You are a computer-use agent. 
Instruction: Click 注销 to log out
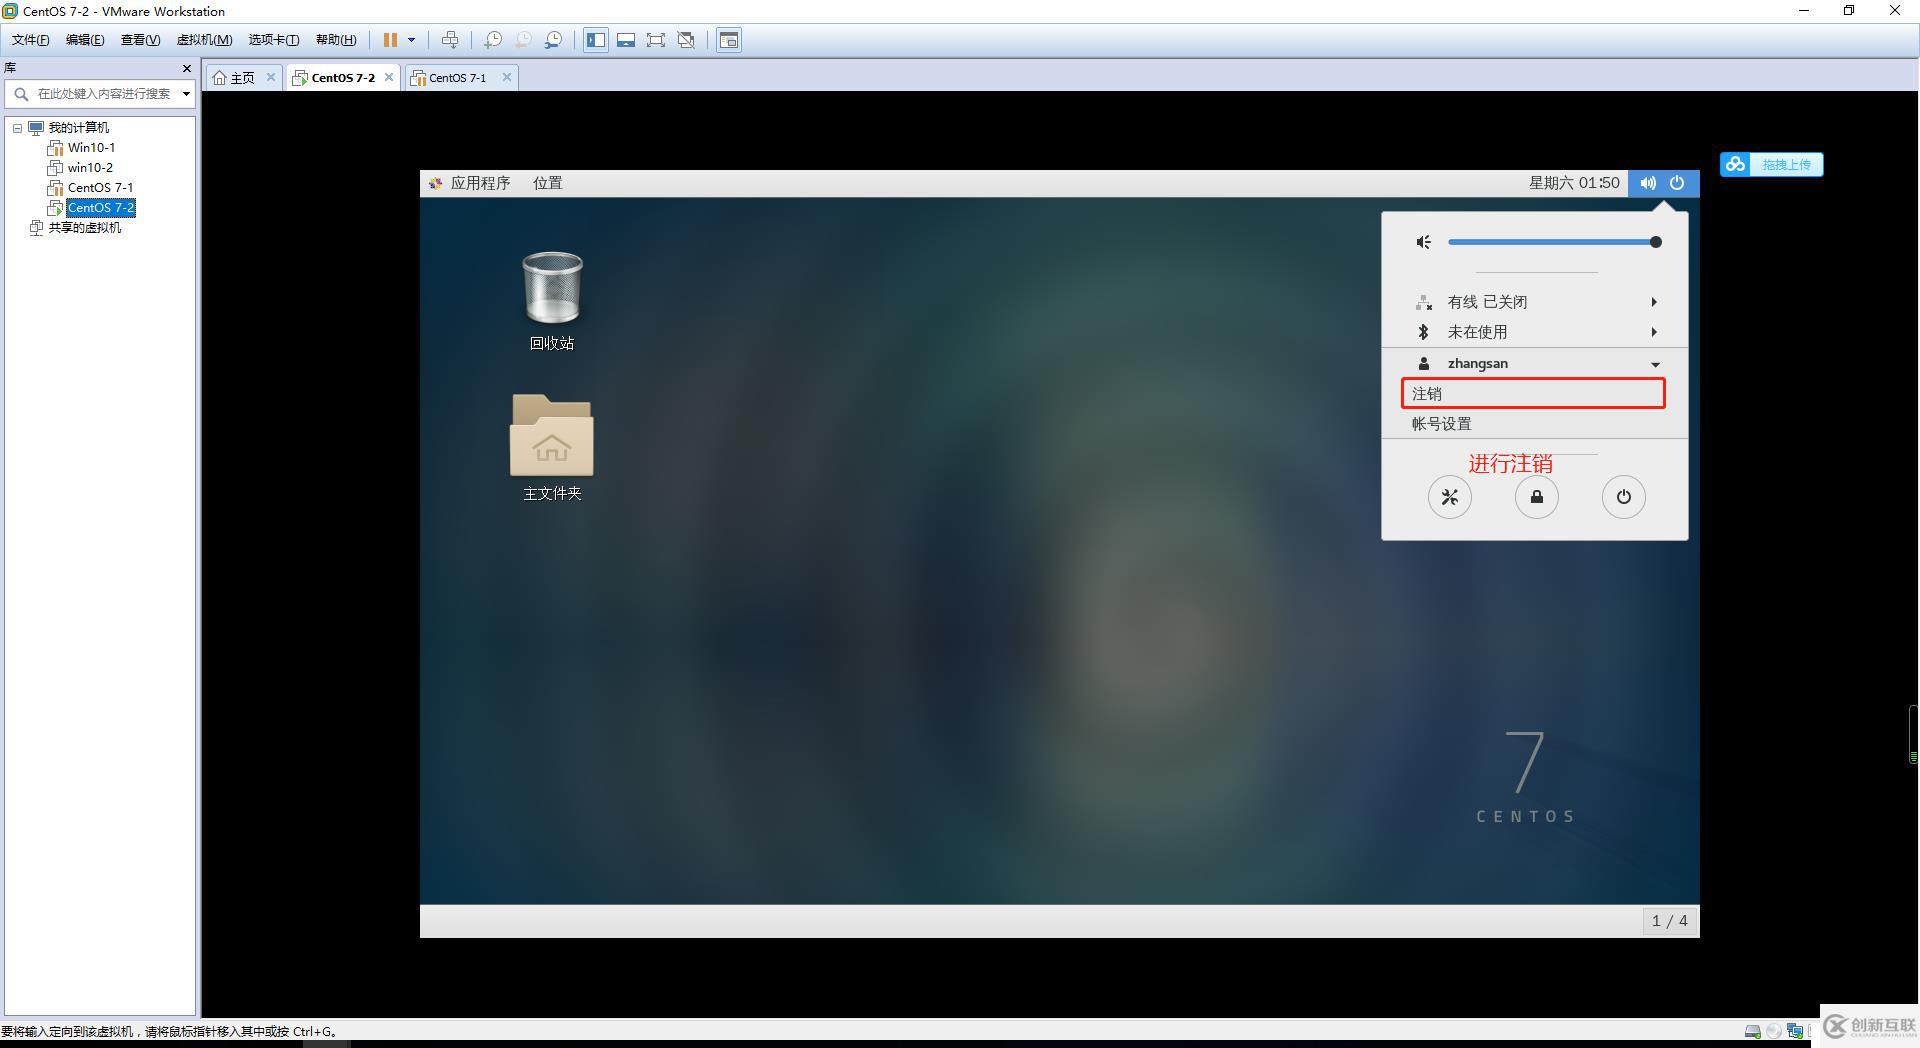tap(1533, 394)
